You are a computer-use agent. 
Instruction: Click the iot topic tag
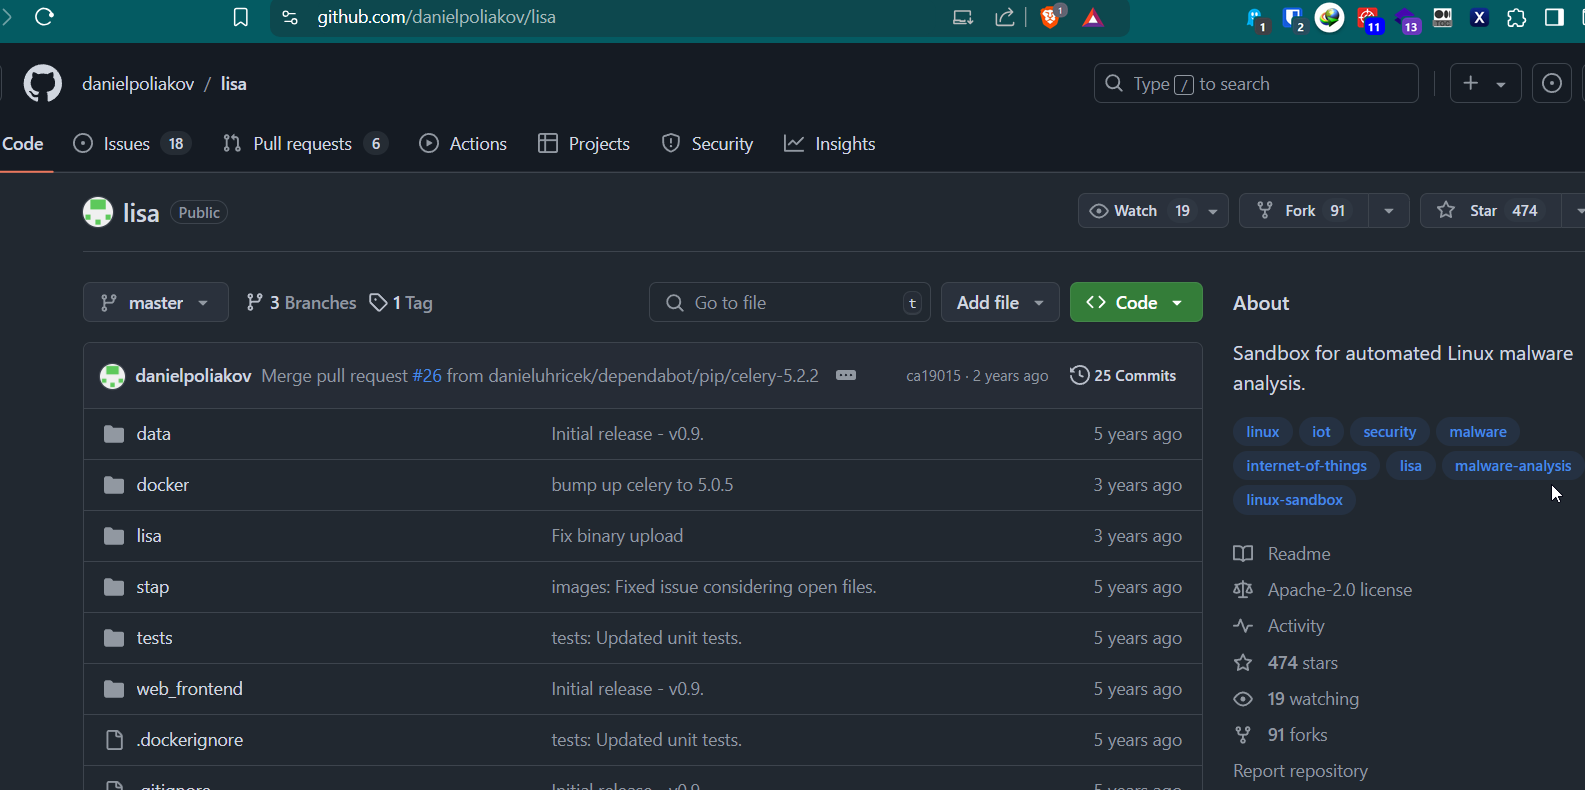pyautogui.click(x=1321, y=432)
